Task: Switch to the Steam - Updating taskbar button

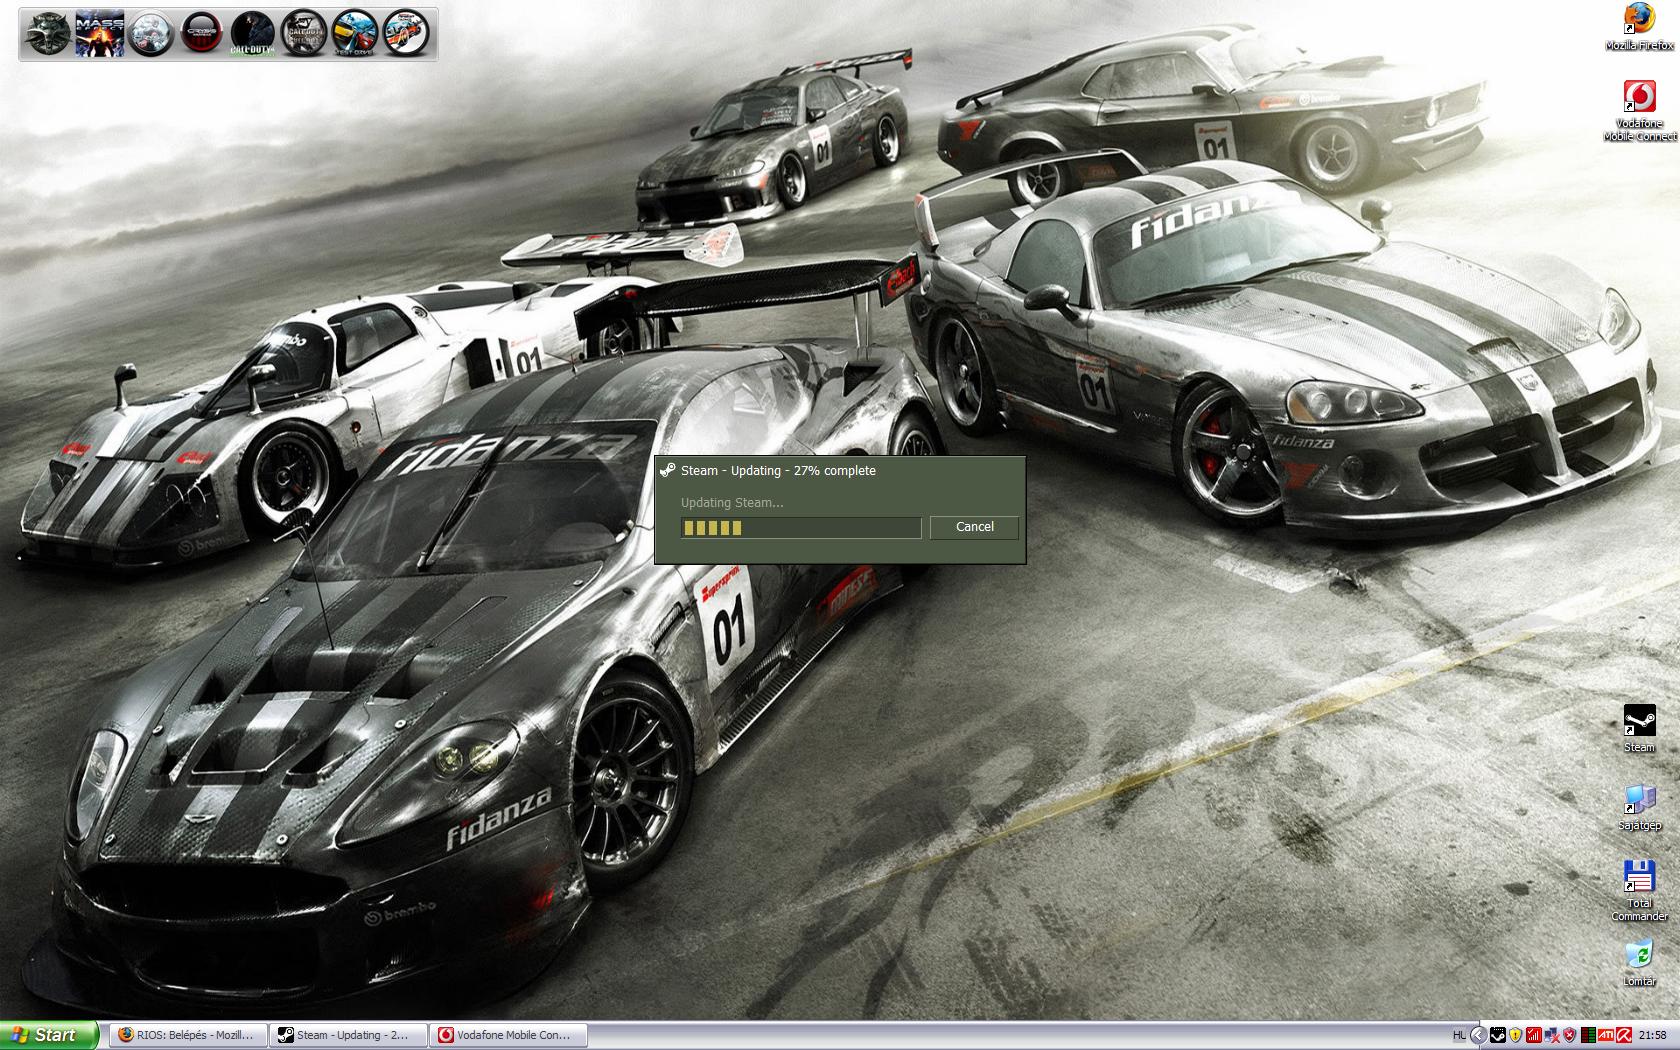Action: (x=350, y=1035)
